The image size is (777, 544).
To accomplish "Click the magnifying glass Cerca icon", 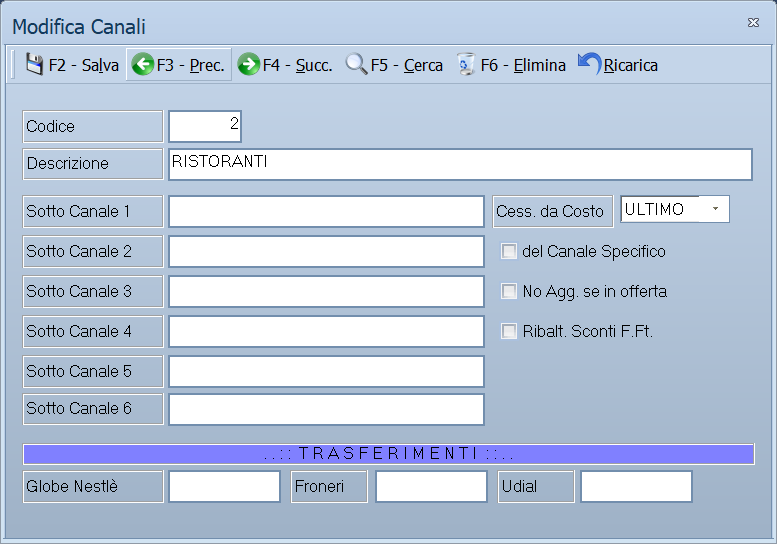I will pos(356,64).
